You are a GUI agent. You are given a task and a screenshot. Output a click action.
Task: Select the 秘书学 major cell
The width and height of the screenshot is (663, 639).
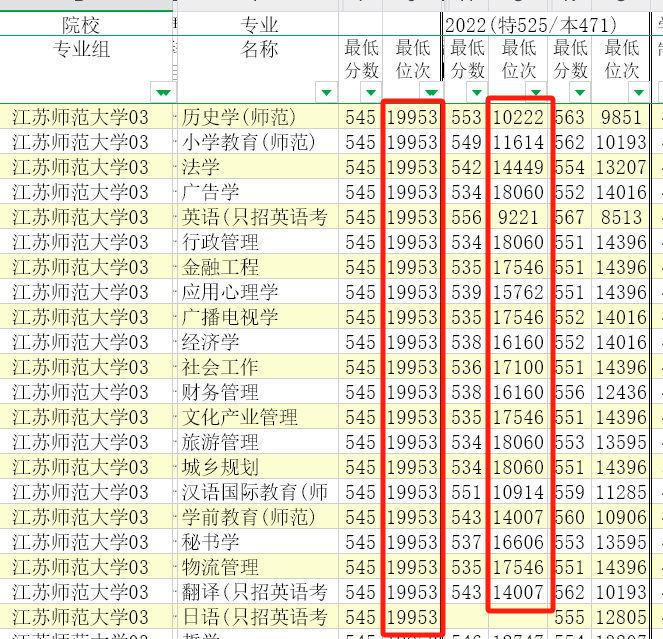coord(258,542)
